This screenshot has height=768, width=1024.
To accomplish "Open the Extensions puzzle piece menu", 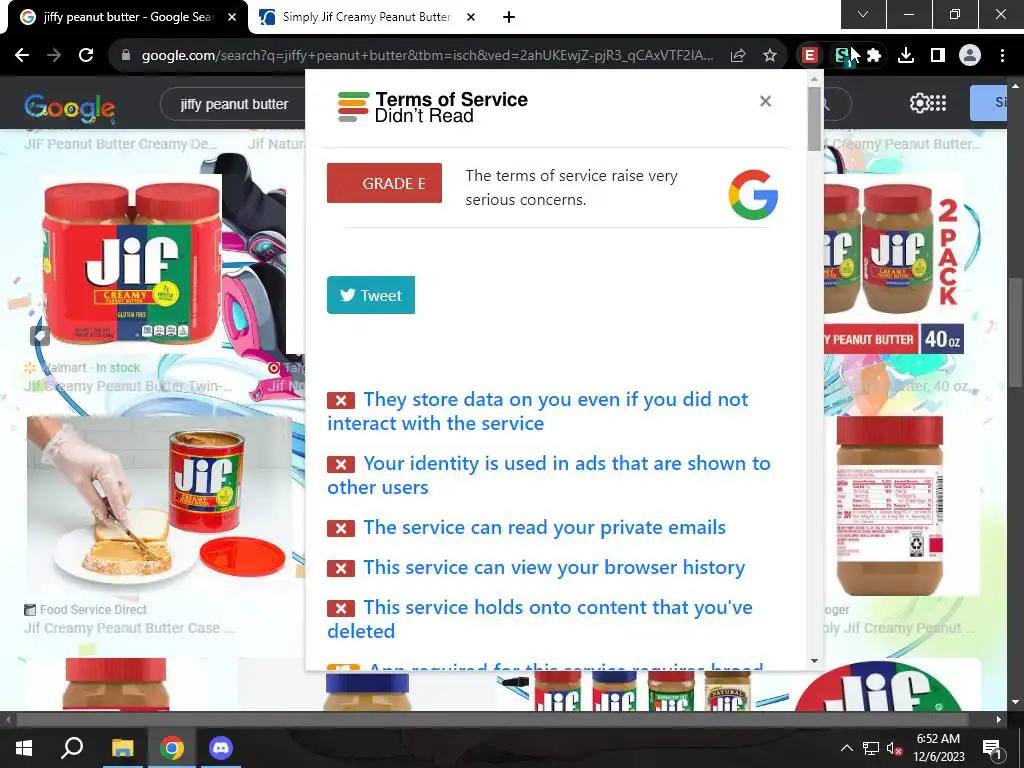I will click(874, 56).
